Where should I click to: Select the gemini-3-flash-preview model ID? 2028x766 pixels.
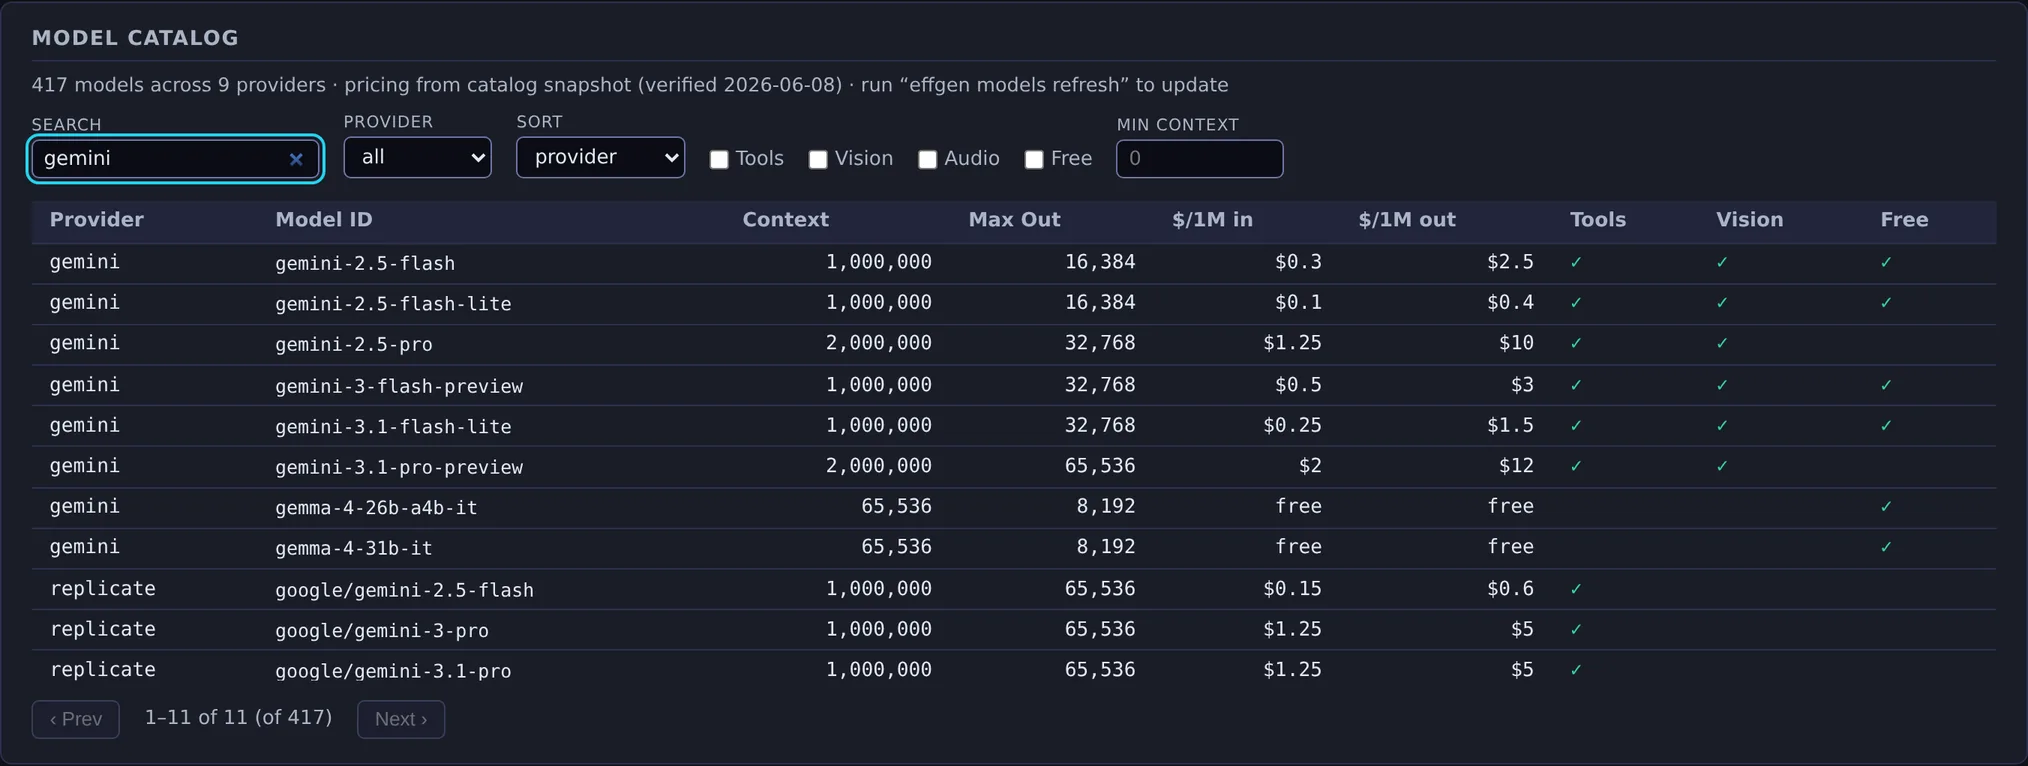[x=399, y=386]
